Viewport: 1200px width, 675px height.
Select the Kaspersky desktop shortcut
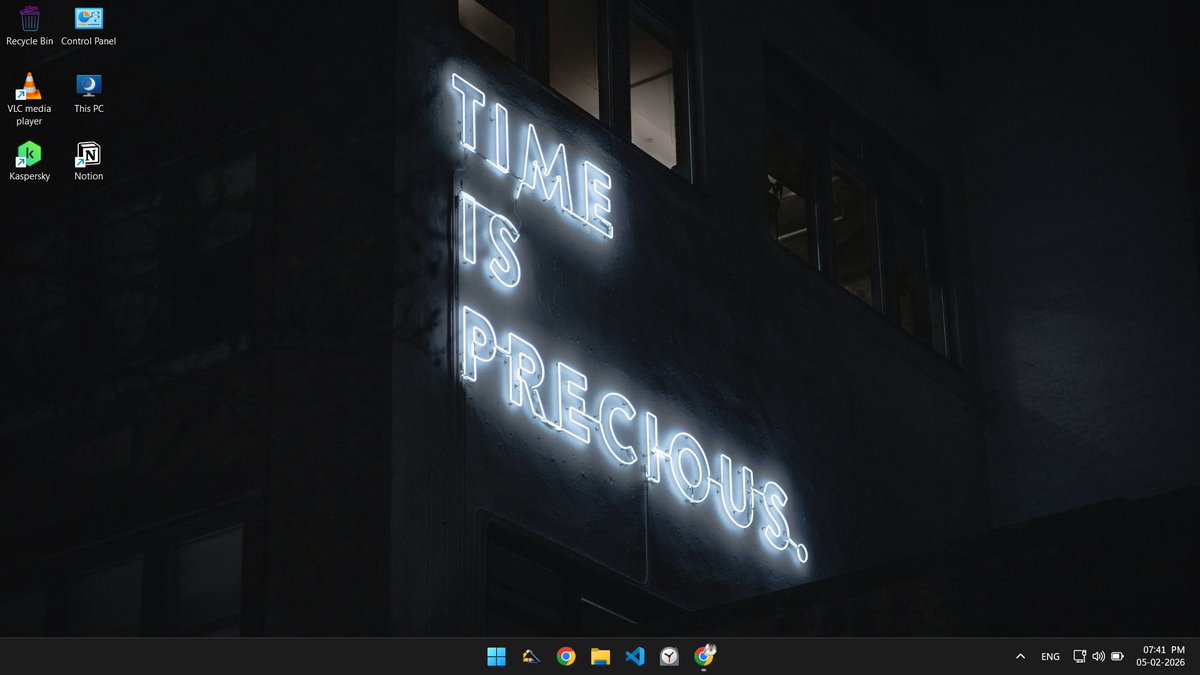pos(29,160)
